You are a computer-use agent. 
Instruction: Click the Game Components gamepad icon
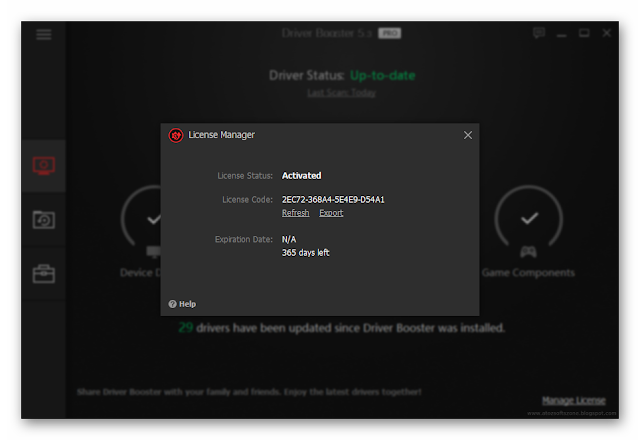(x=528, y=252)
